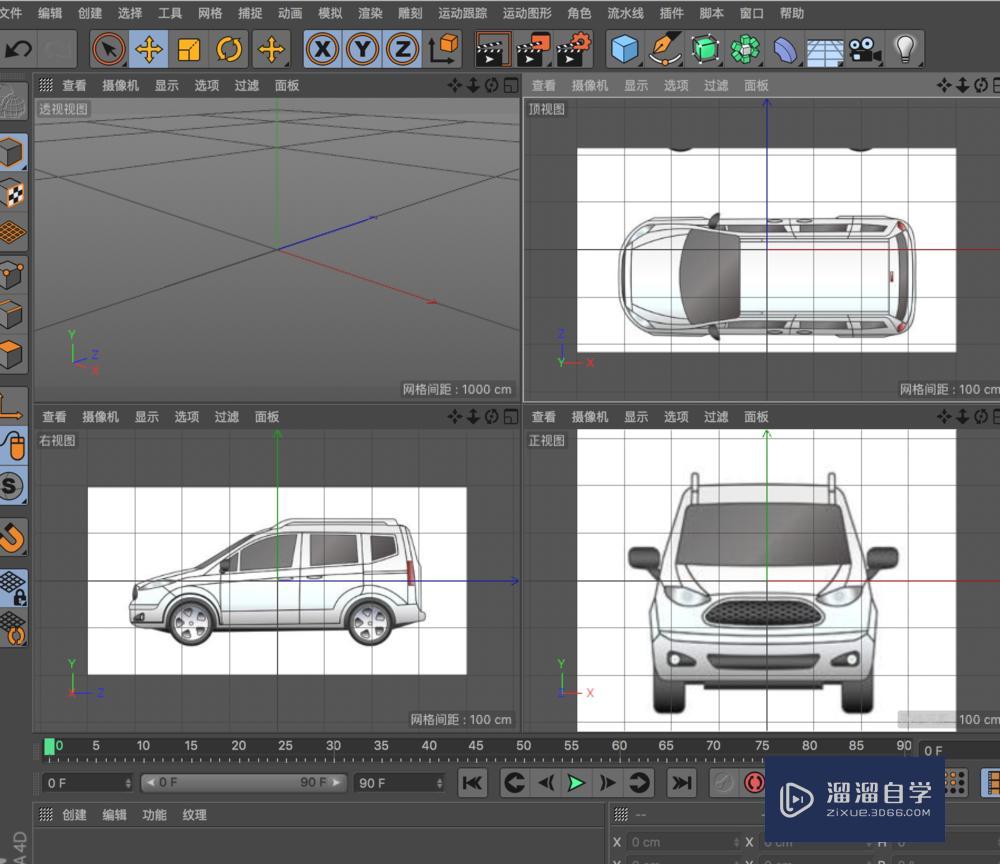
Task: Open the Subdivision Surface generator icon
Action: point(705,49)
